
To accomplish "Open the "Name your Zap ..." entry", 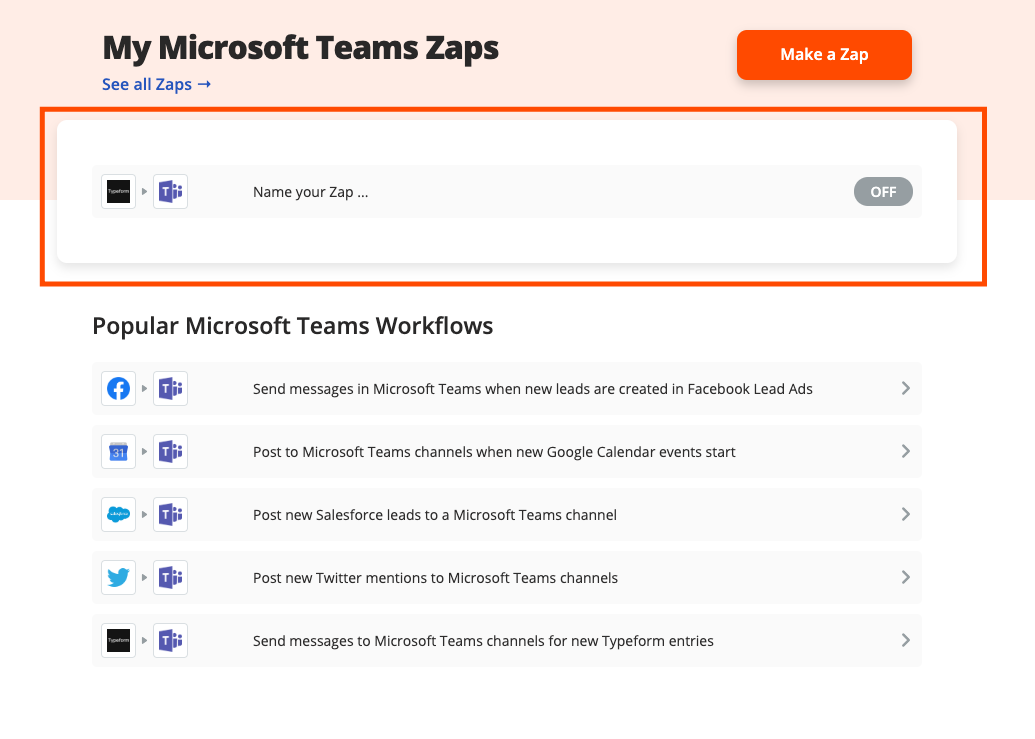I will pyautogui.click(x=310, y=192).
